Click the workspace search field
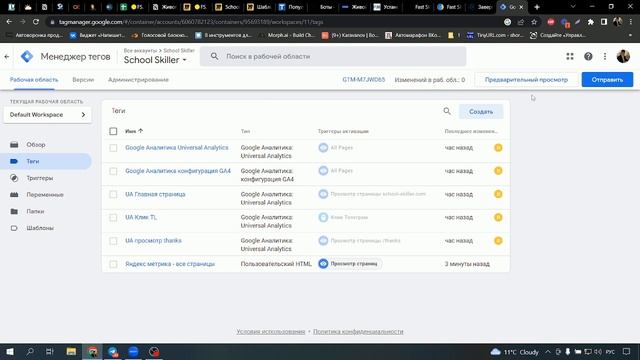Viewport: 640px width, 360px height. [x=333, y=56]
